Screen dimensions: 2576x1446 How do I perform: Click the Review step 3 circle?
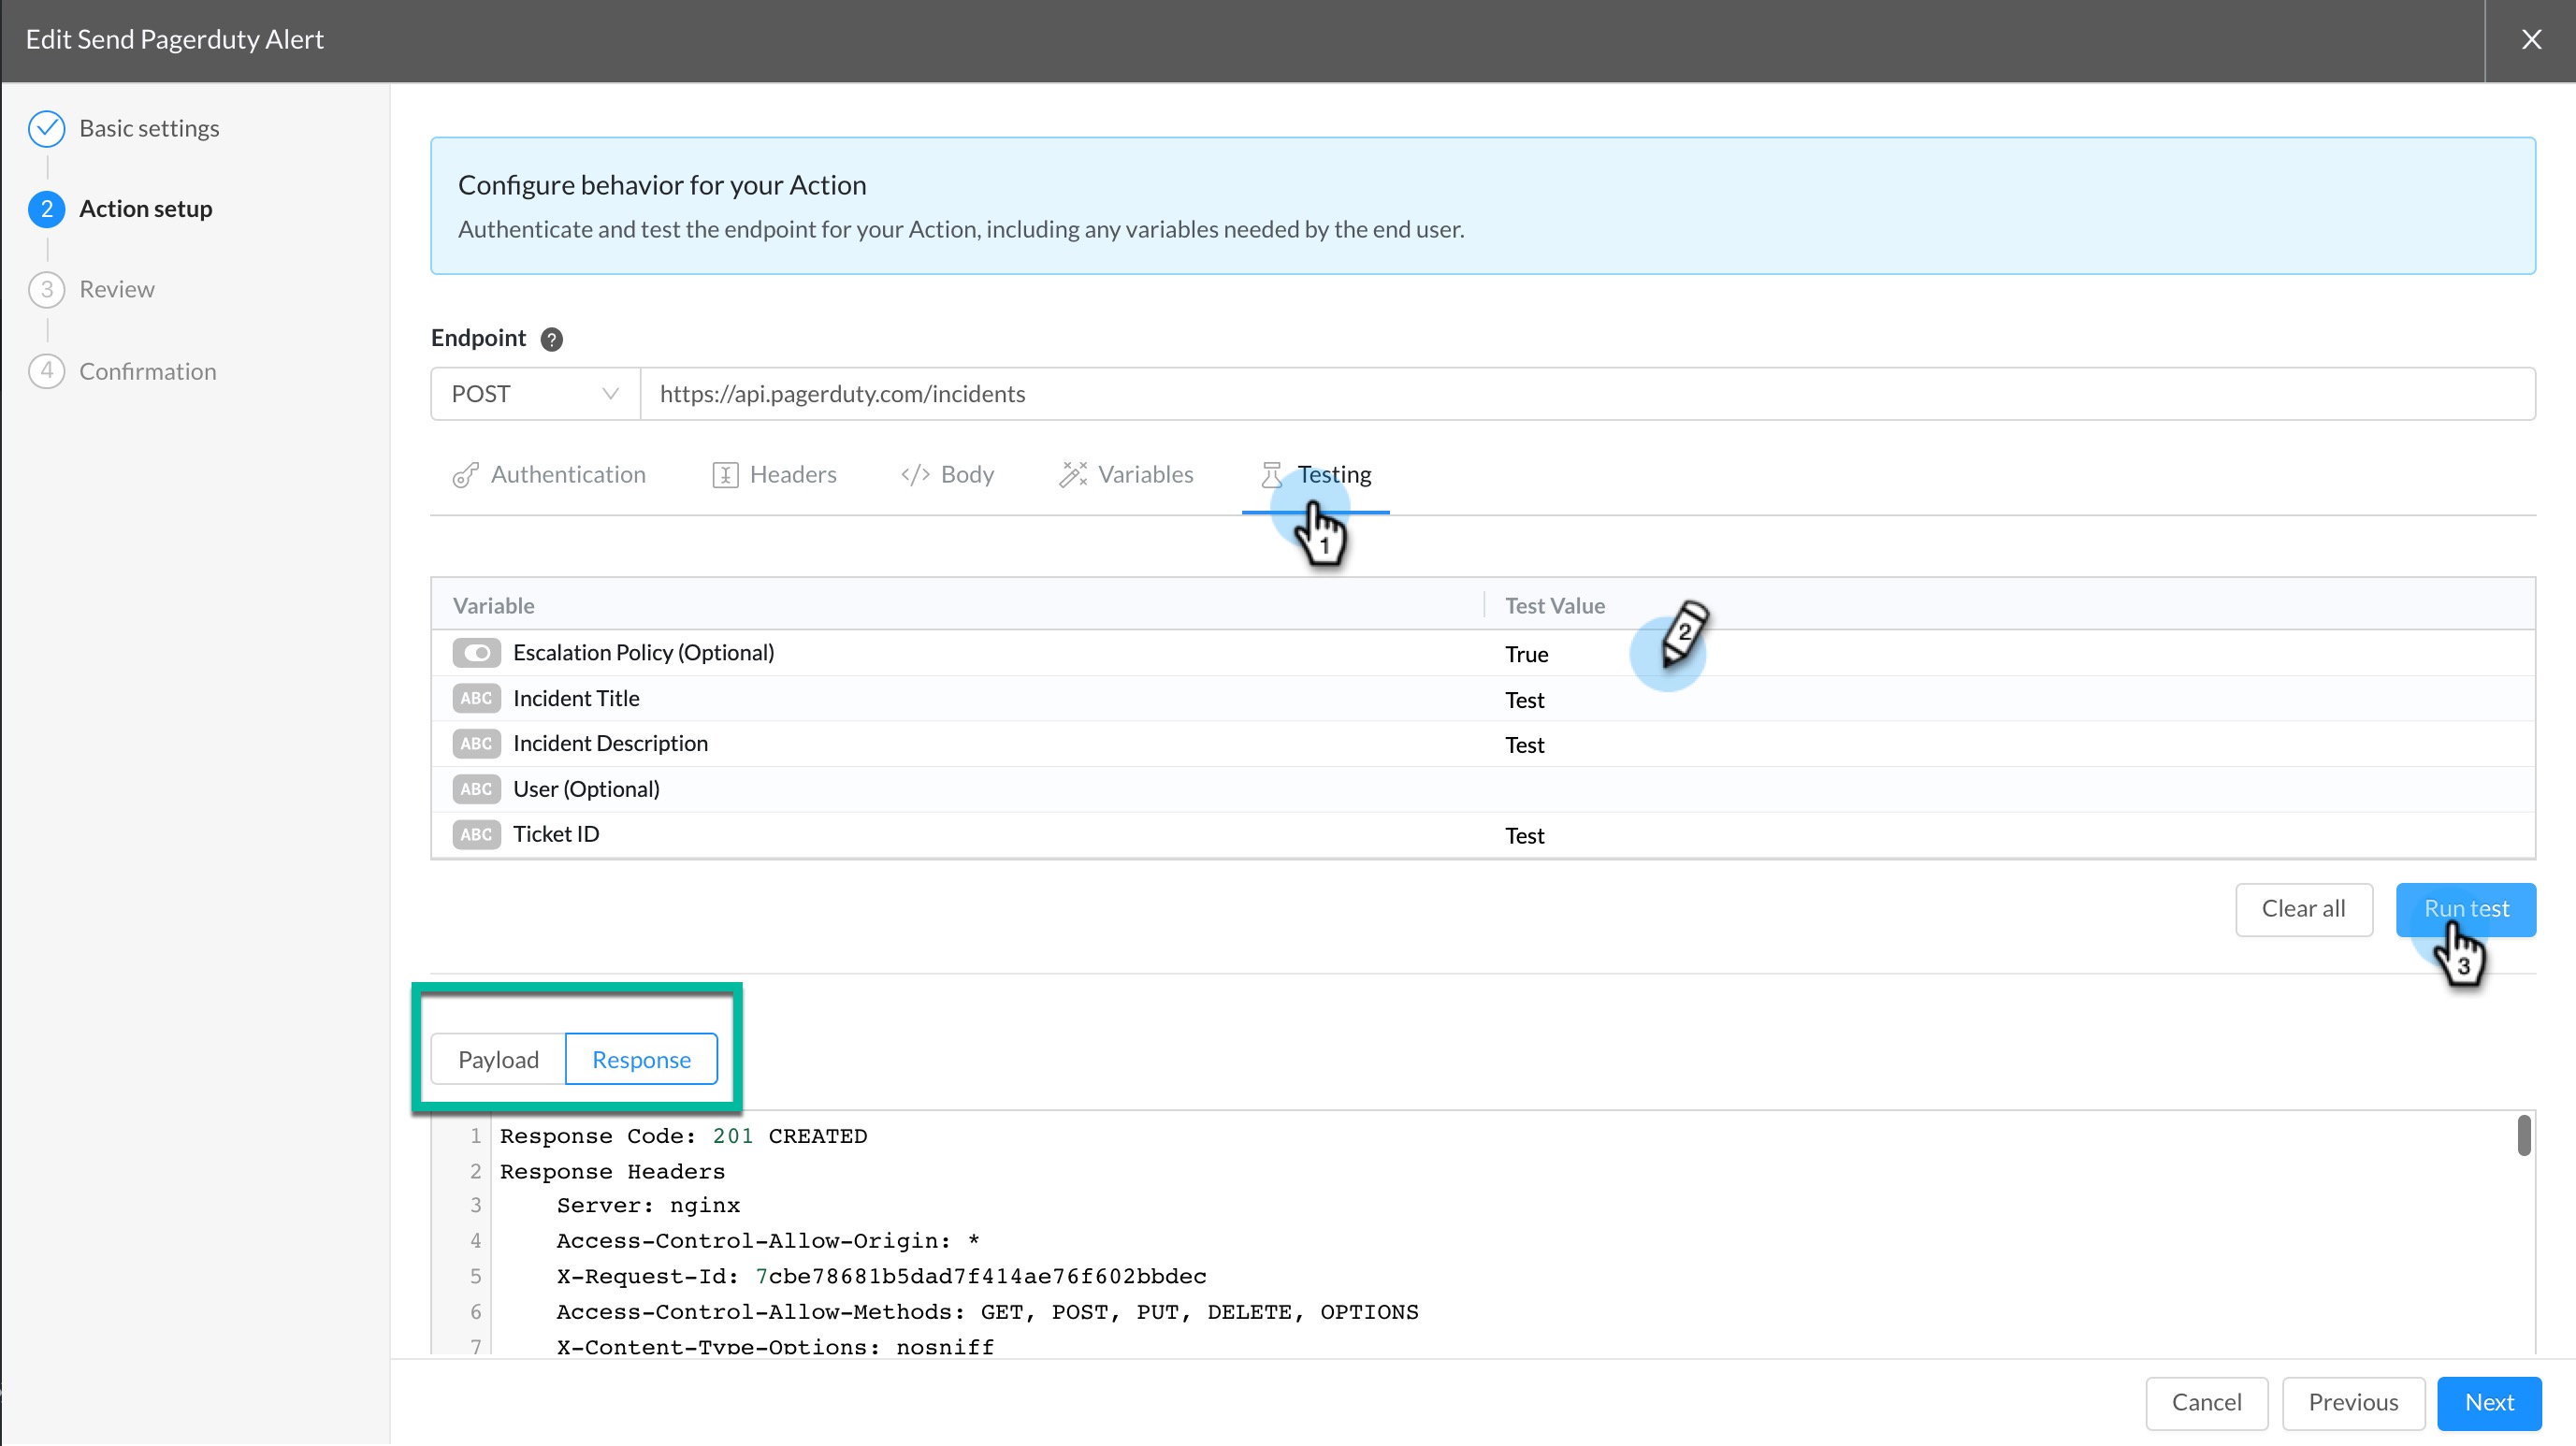(x=46, y=290)
